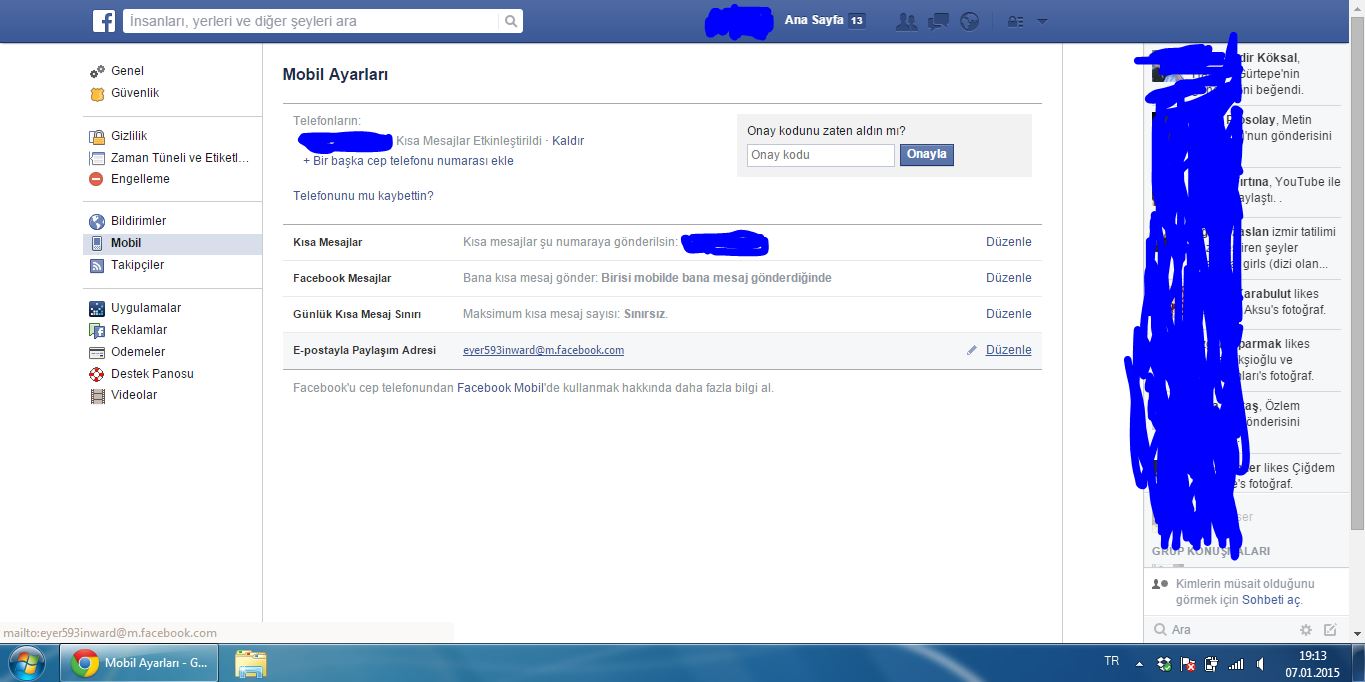
Task: Click pencil icon beside E-postayla Paylaşım Adresi
Action: tap(972, 351)
